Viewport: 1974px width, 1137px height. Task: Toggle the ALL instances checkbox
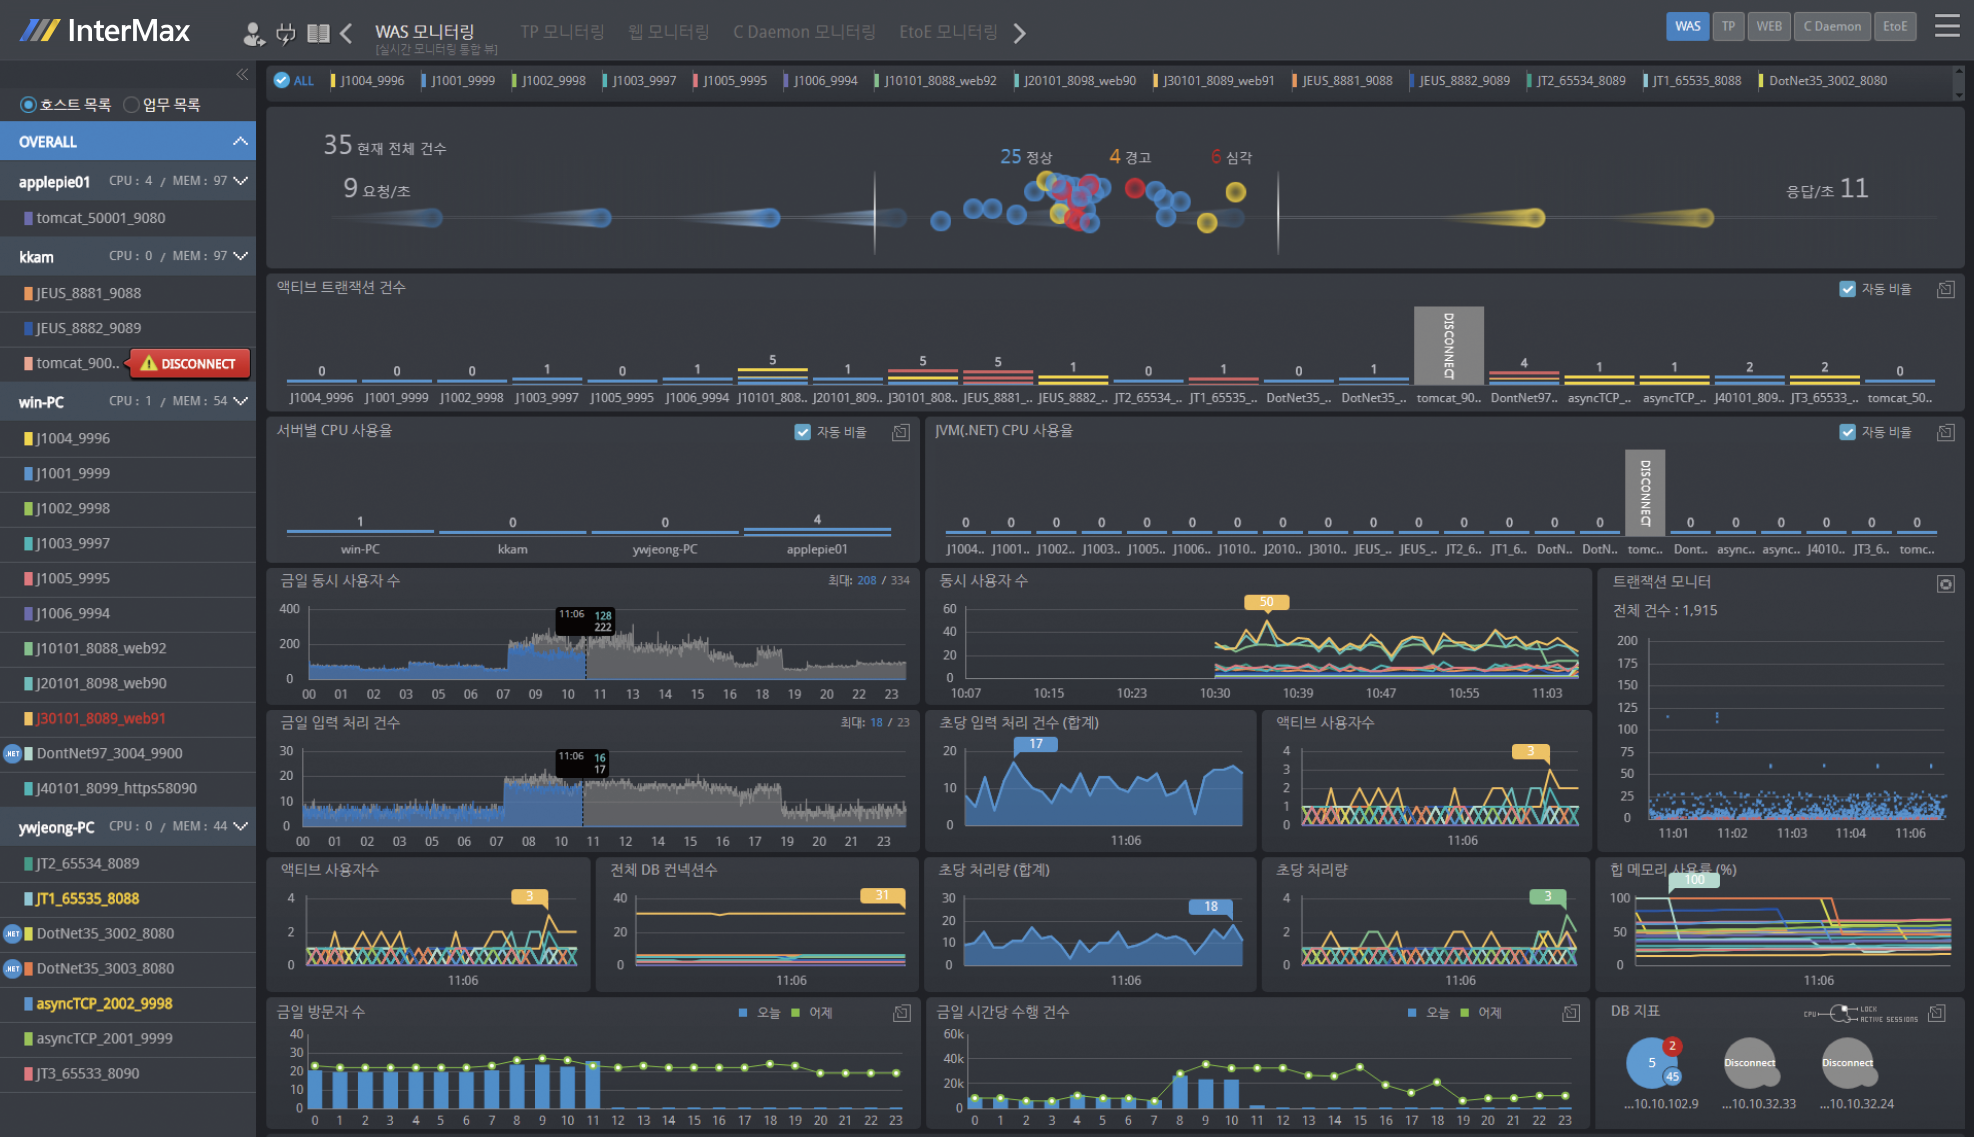282,81
